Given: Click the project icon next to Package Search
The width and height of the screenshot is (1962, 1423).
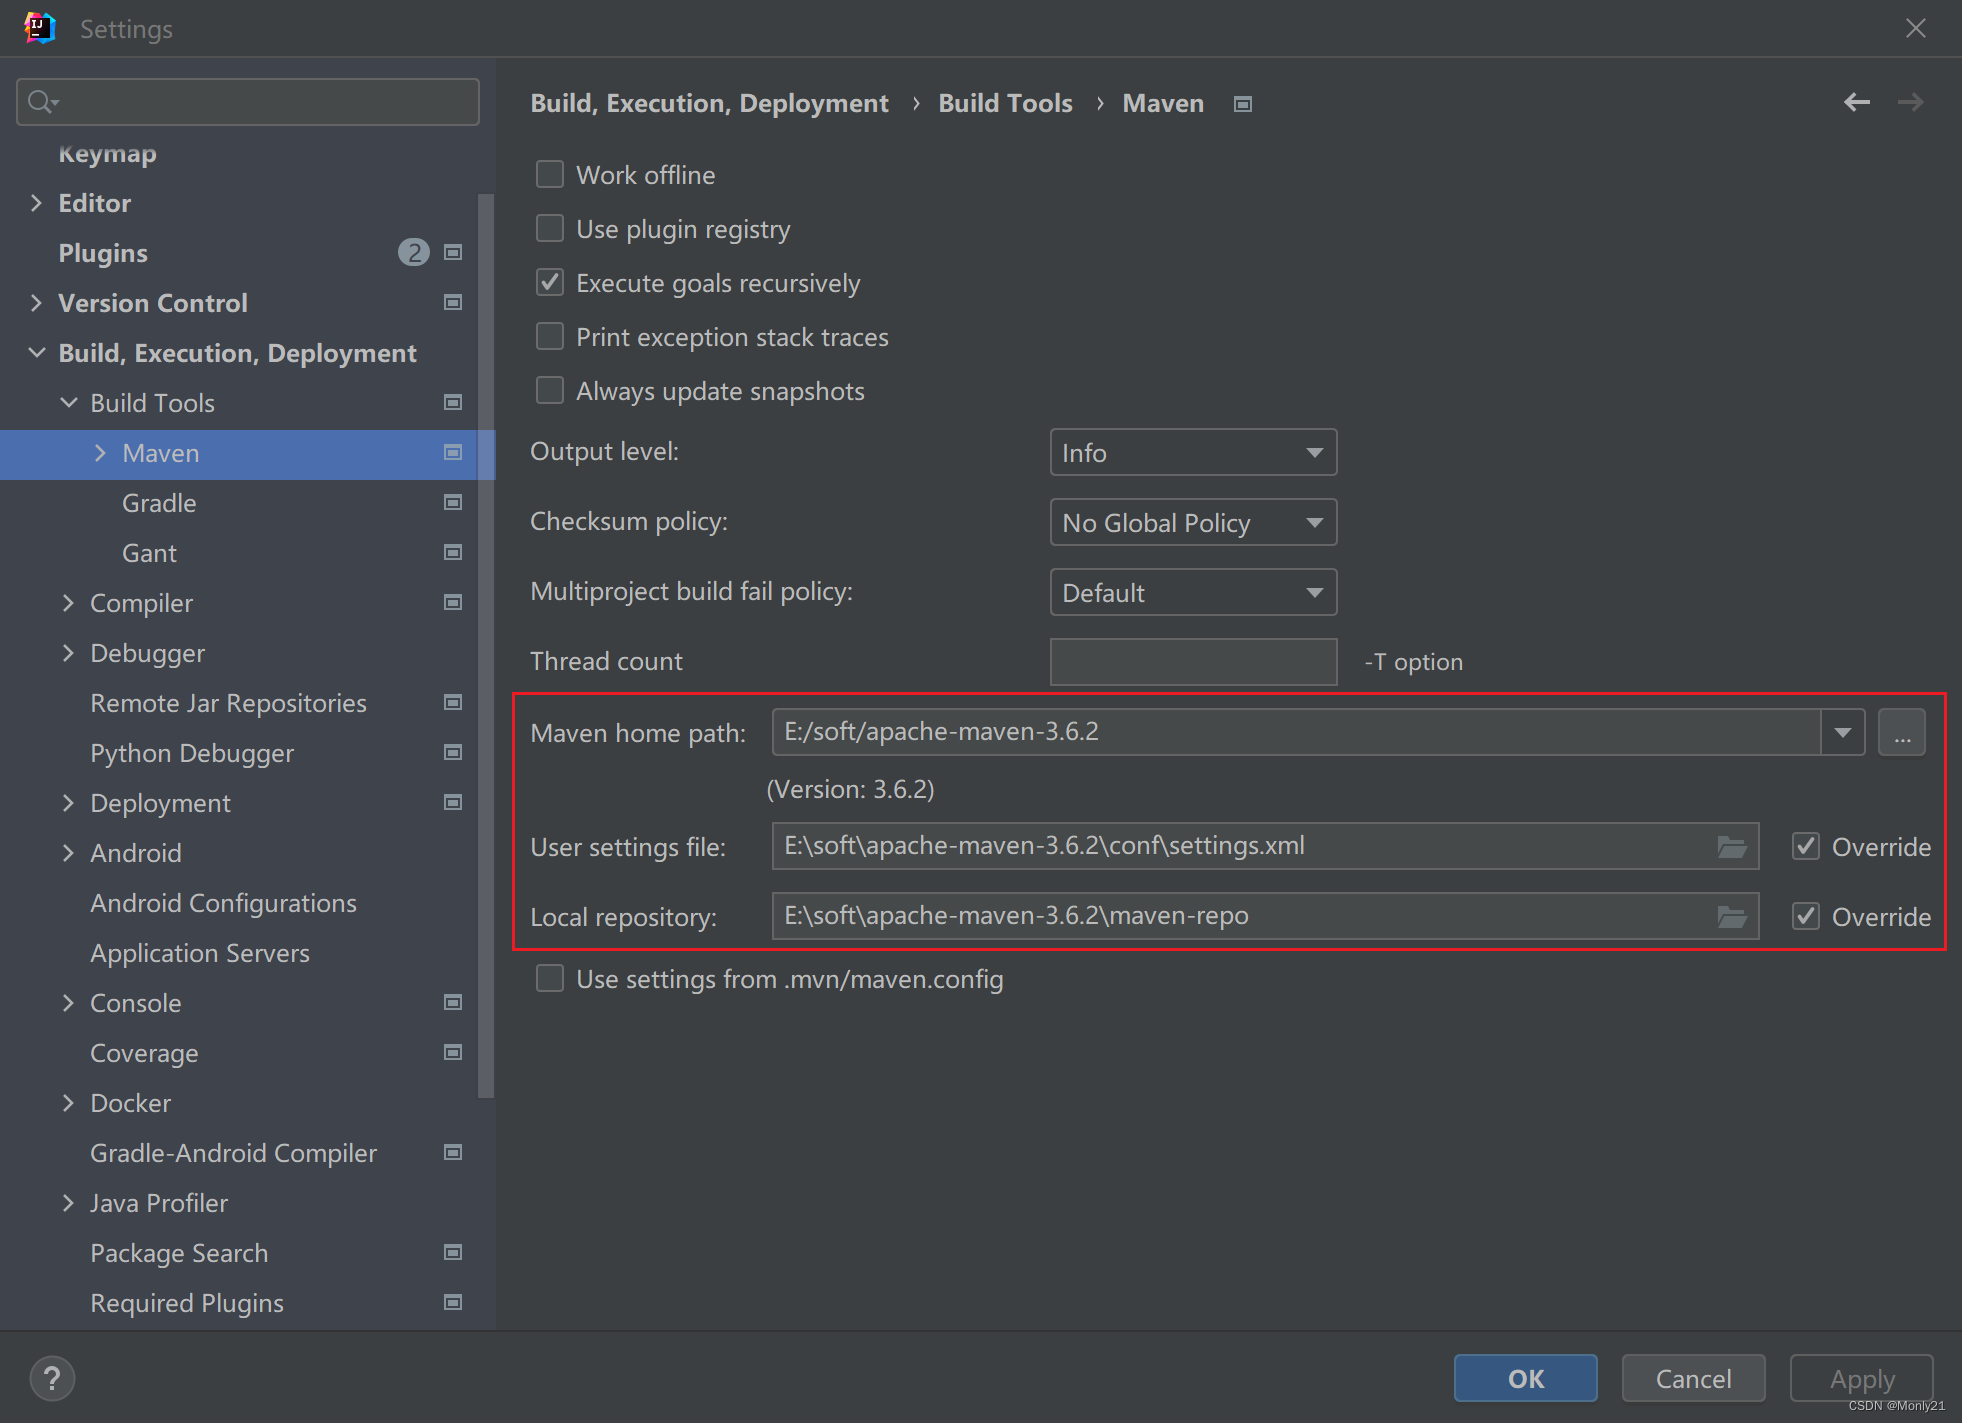Looking at the screenshot, I should (x=453, y=1253).
